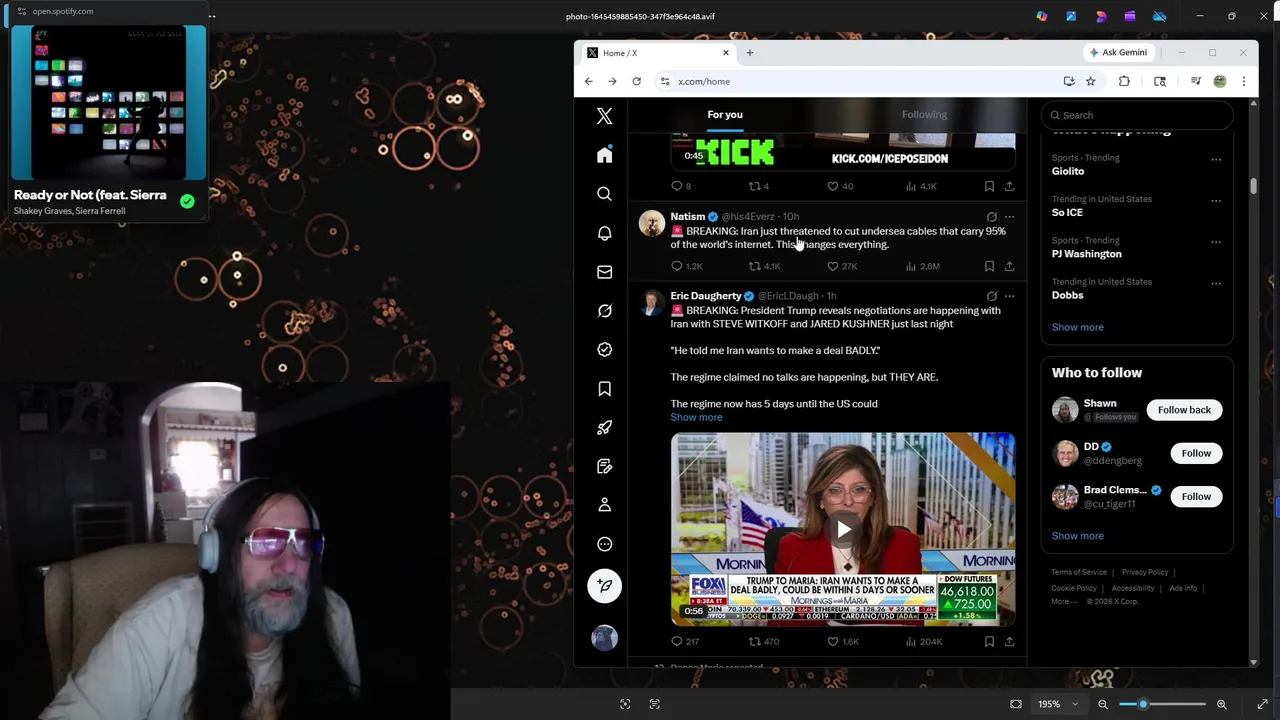Open Natism's profile name link
Screen dimensions: 1280x720
[687, 217]
